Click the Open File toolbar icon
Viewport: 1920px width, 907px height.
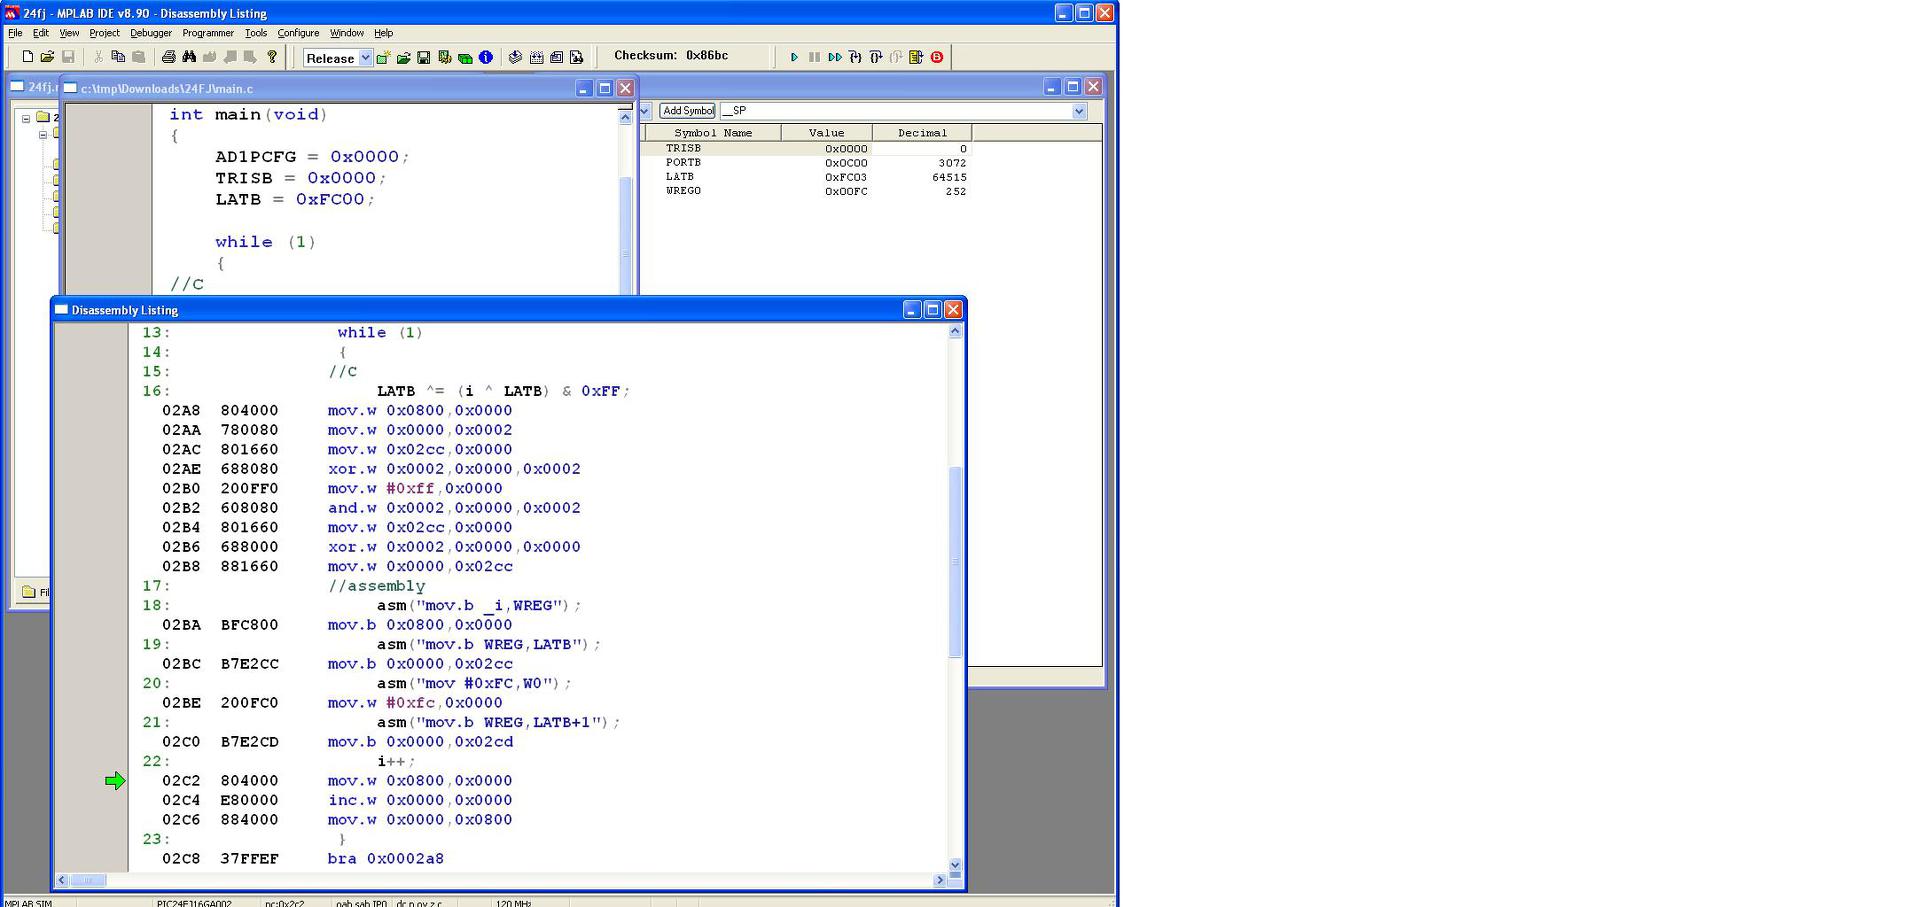point(47,57)
